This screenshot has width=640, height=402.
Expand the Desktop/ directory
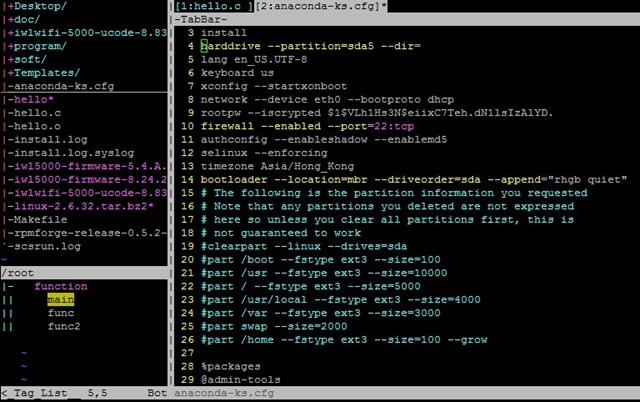pos(37,6)
